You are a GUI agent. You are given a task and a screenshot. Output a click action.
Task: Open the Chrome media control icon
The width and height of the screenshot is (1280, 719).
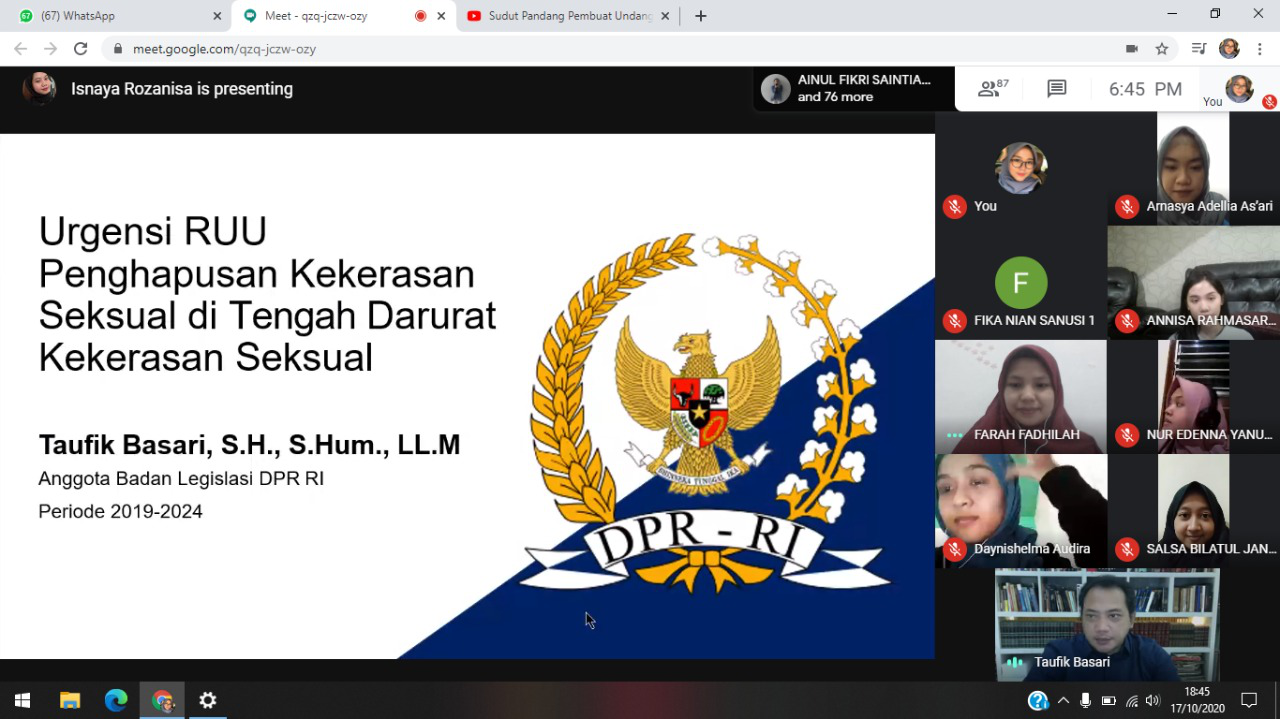coord(1198,48)
